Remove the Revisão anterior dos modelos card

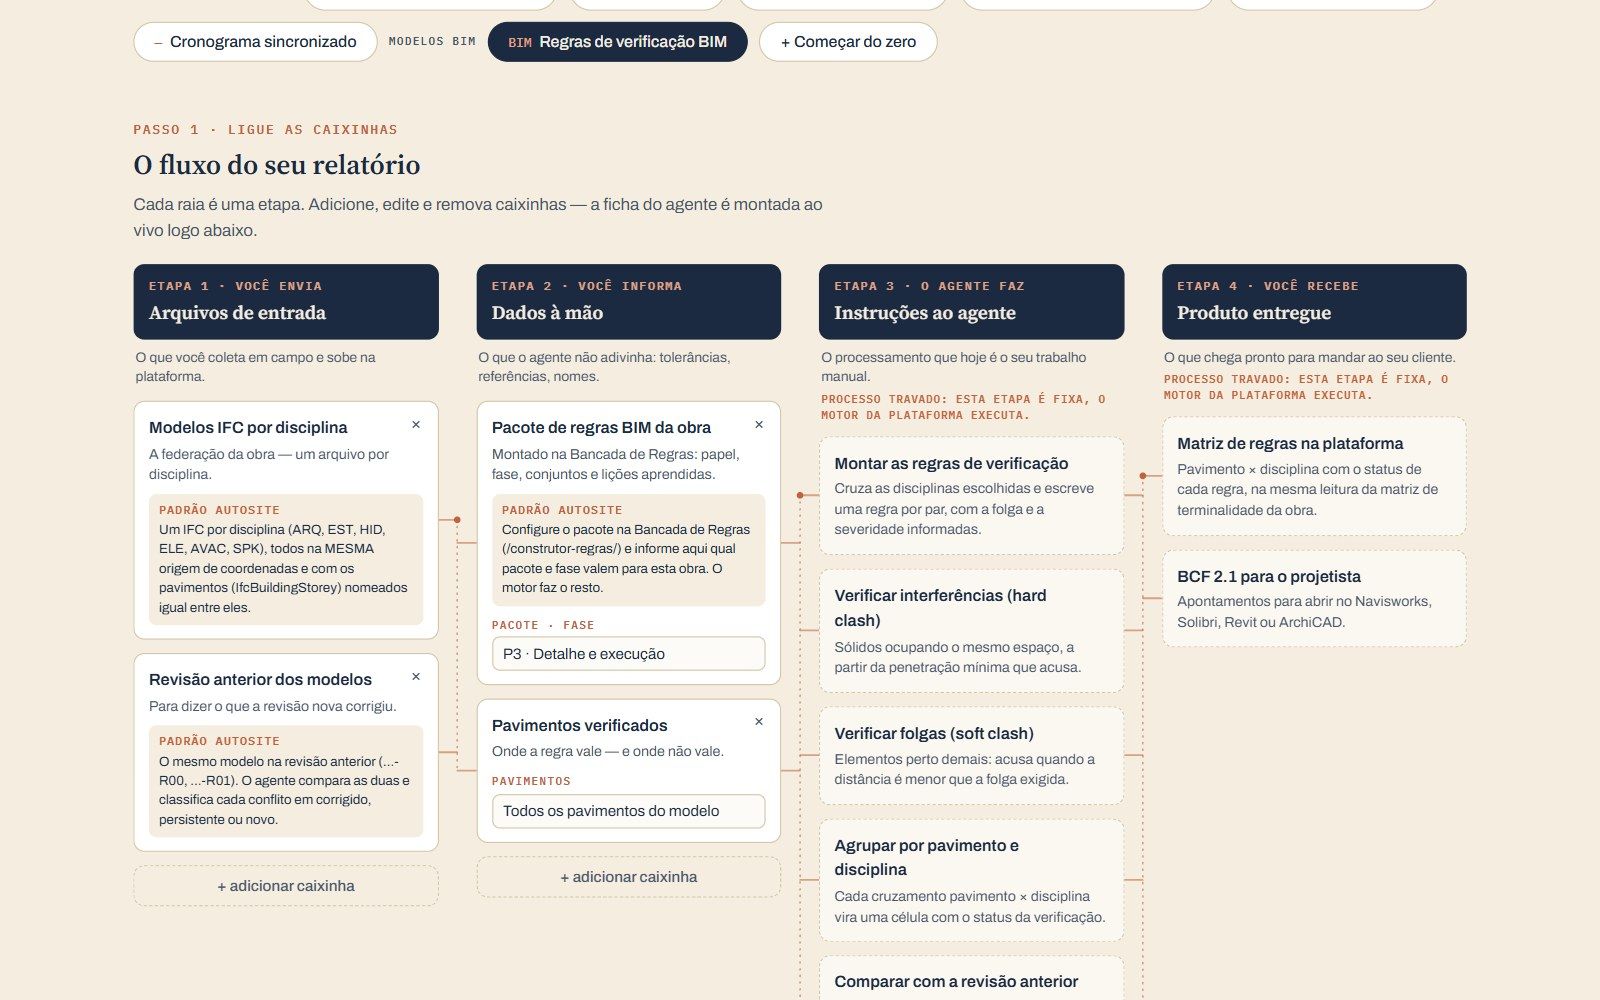point(416,677)
